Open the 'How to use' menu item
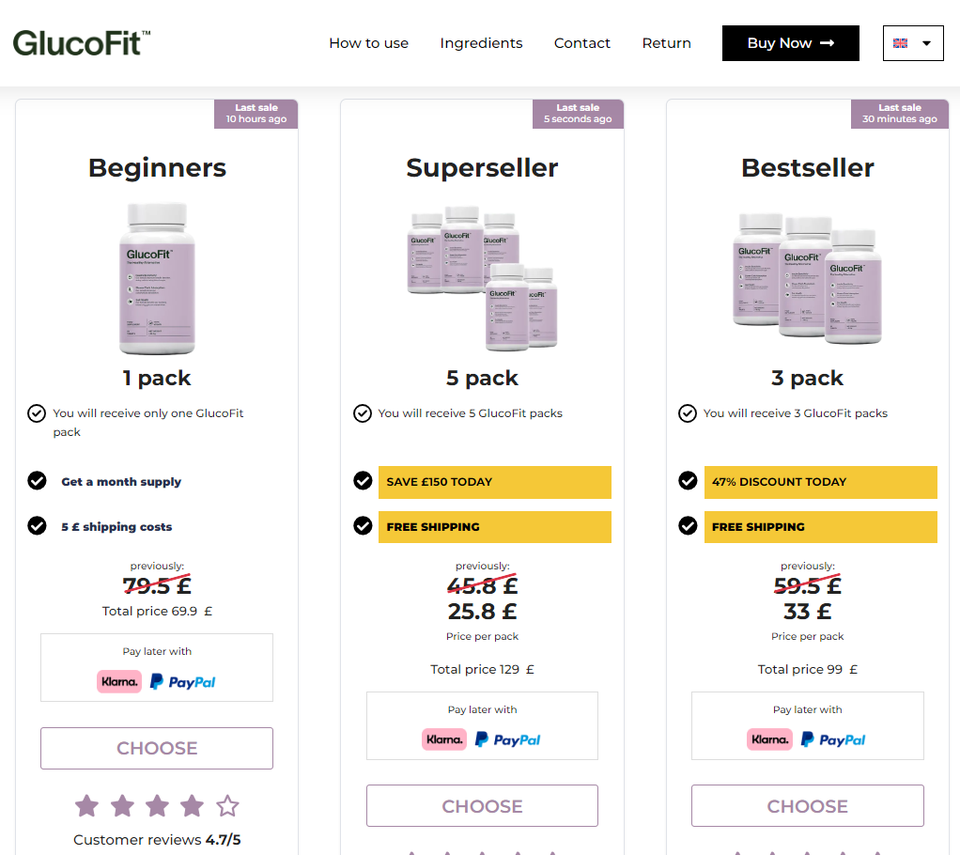 coord(369,43)
